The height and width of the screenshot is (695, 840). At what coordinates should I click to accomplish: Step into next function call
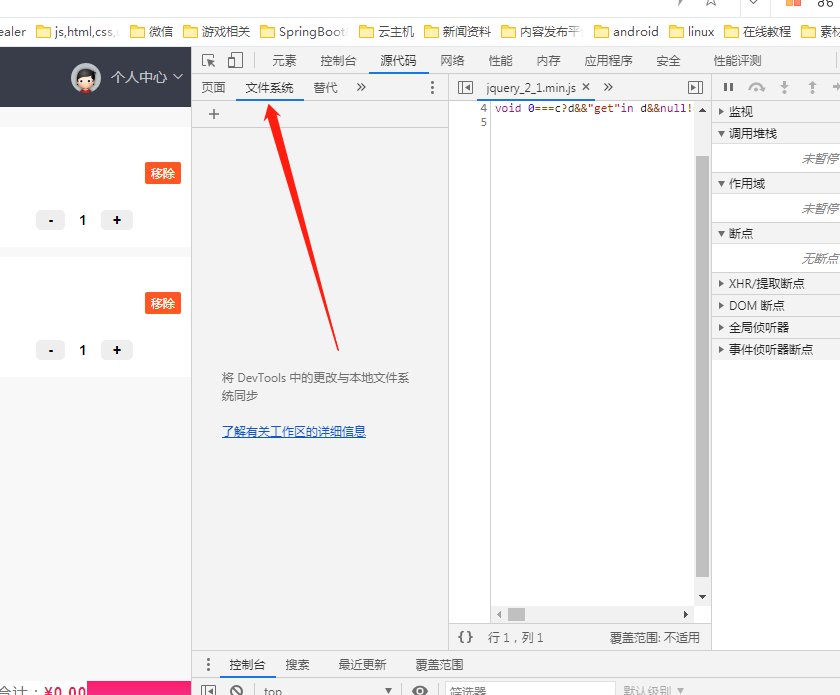784,87
